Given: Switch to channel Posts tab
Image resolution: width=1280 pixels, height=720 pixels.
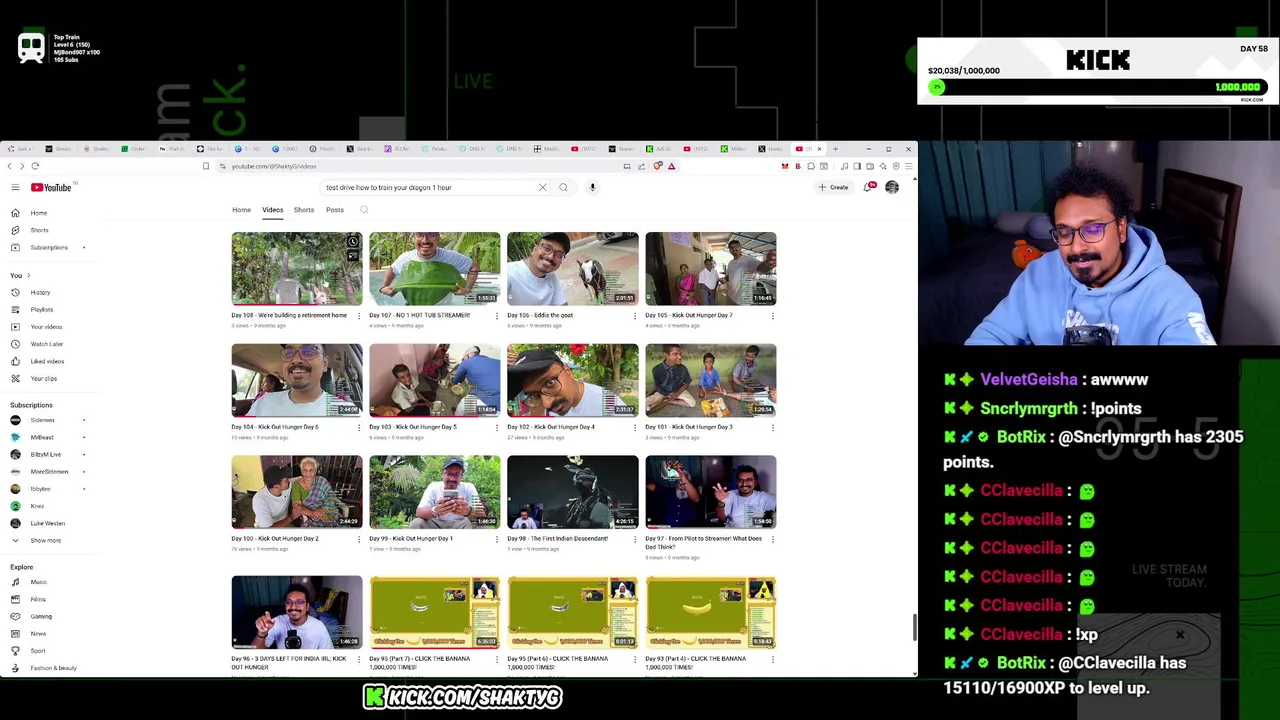Looking at the screenshot, I should point(335,210).
